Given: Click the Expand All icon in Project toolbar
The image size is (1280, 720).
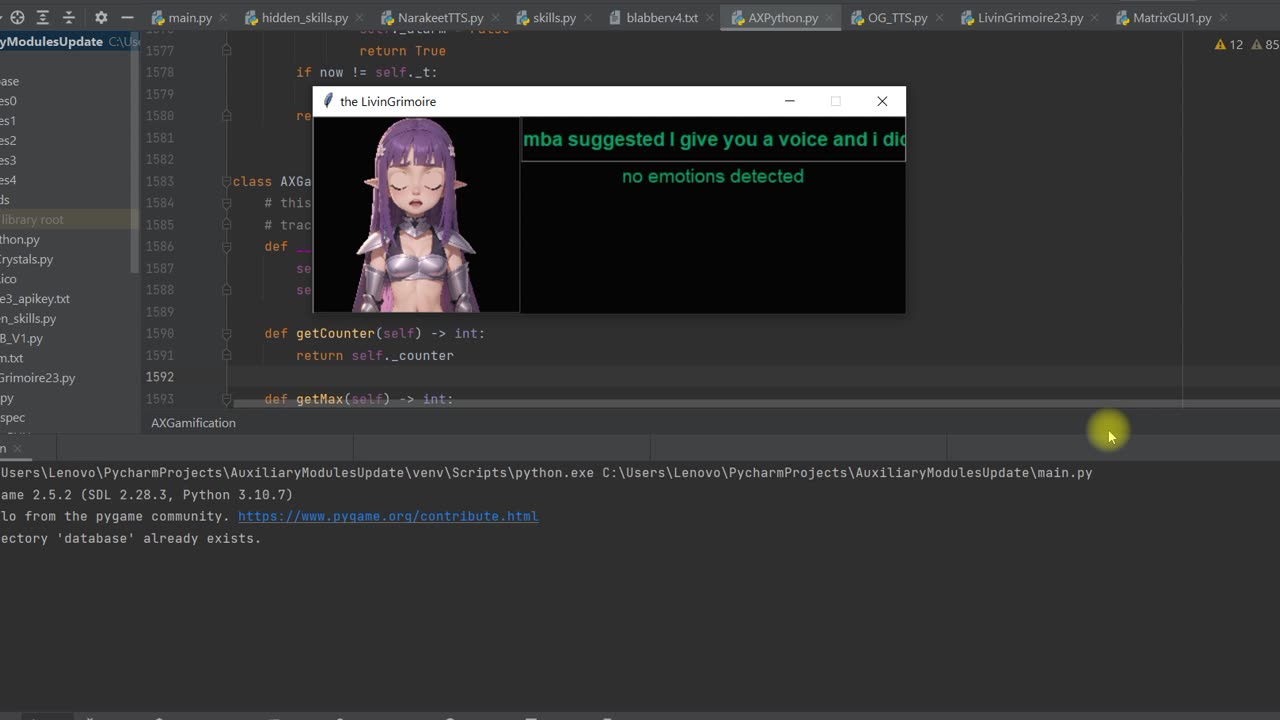Looking at the screenshot, I should click(43, 18).
